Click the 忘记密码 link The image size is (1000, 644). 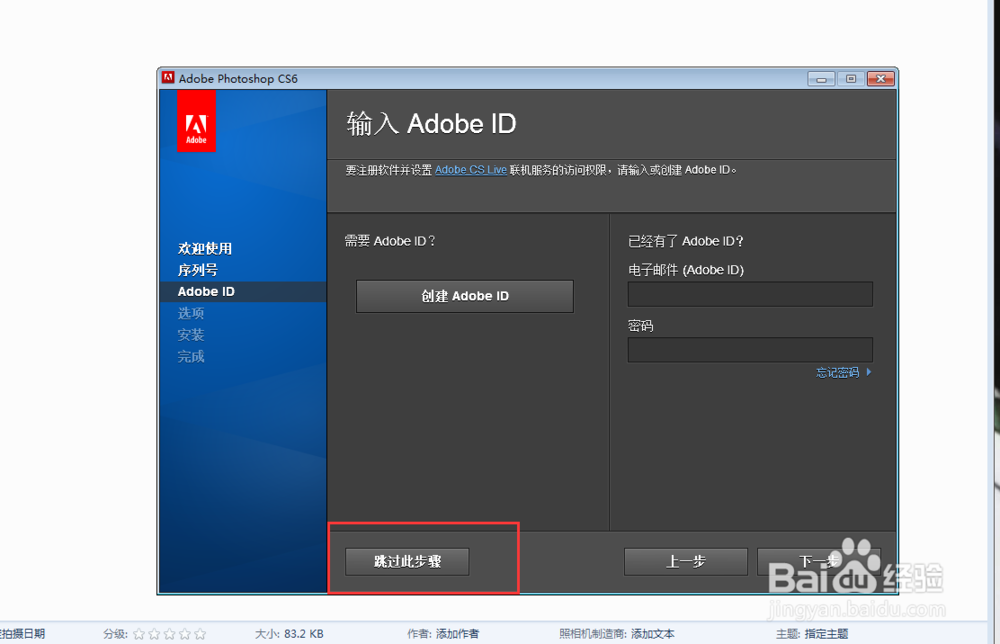[x=837, y=372]
